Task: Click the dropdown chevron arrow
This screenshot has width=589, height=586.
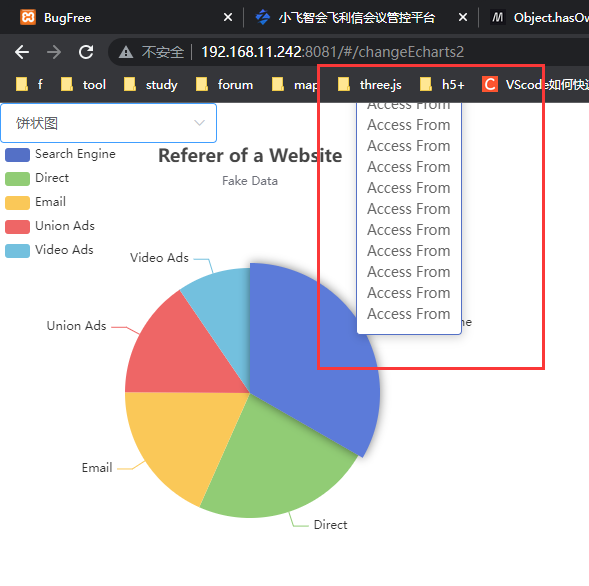Action: 199,123
